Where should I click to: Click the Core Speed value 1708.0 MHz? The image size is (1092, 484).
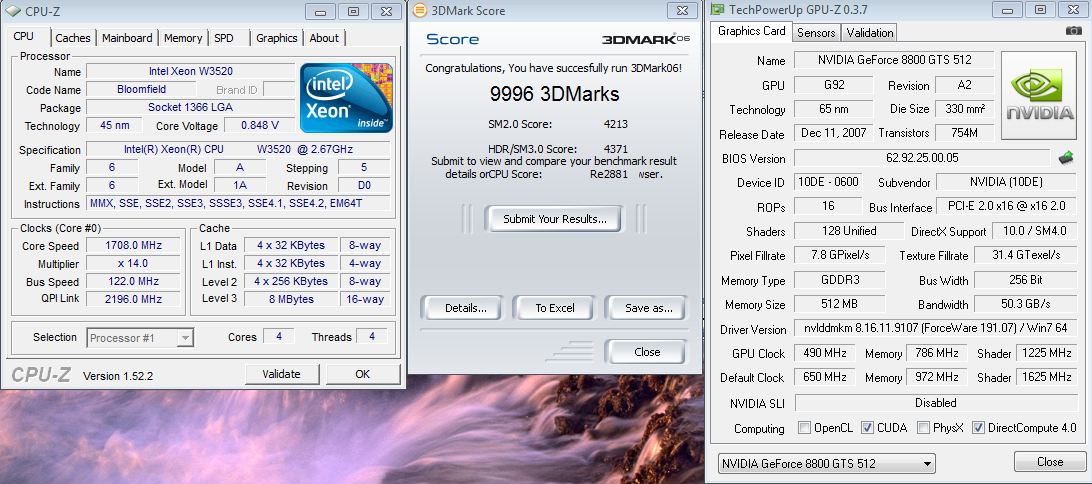133,246
